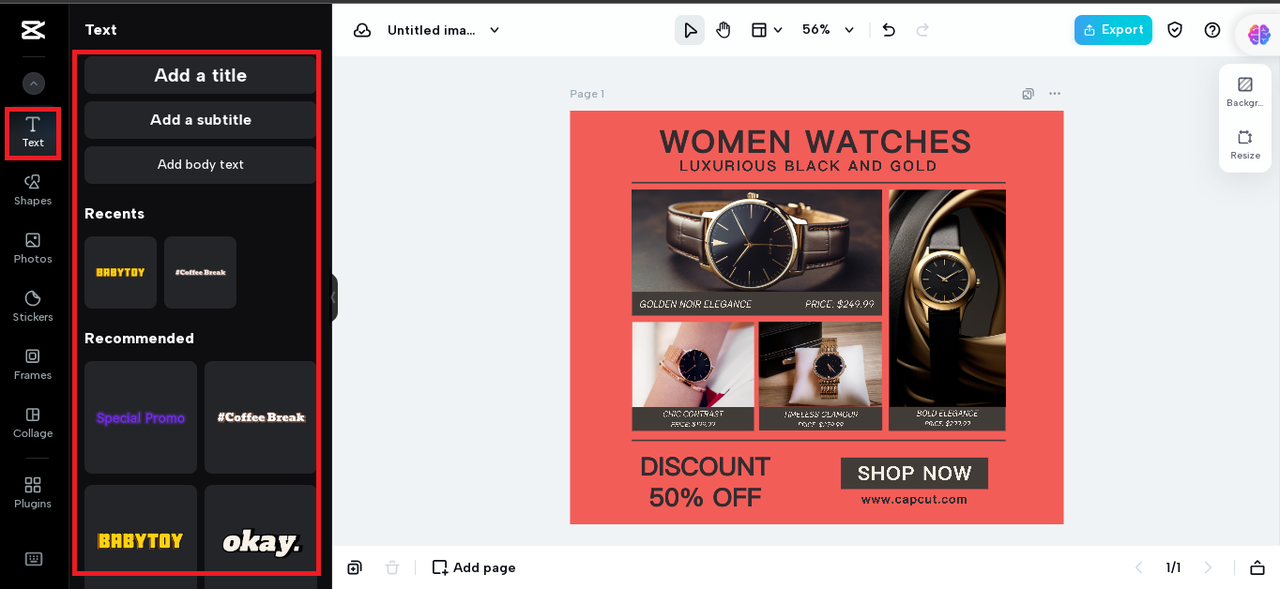Open Page 1 more options menu

click(1054, 94)
